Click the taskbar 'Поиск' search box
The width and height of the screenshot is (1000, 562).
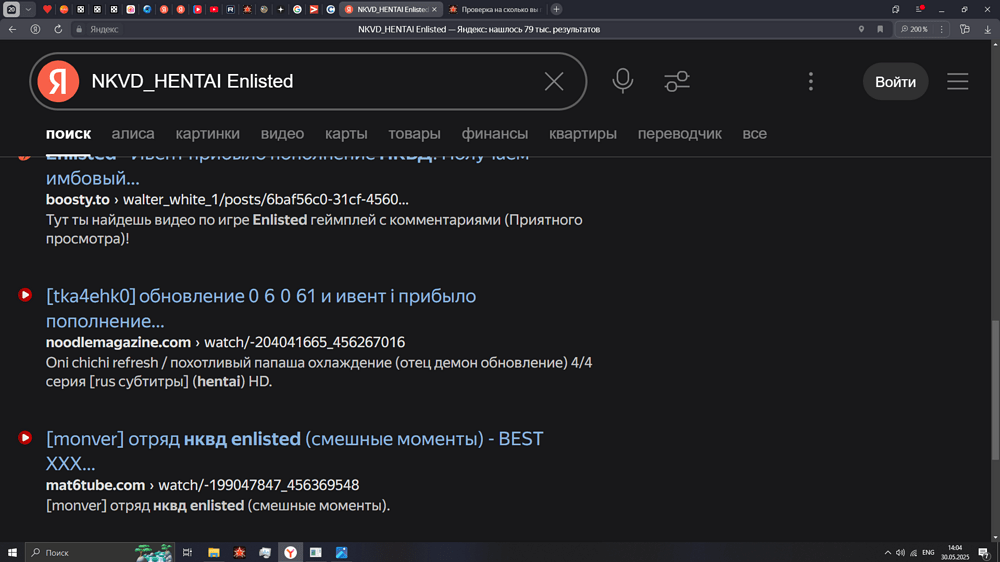pos(99,552)
